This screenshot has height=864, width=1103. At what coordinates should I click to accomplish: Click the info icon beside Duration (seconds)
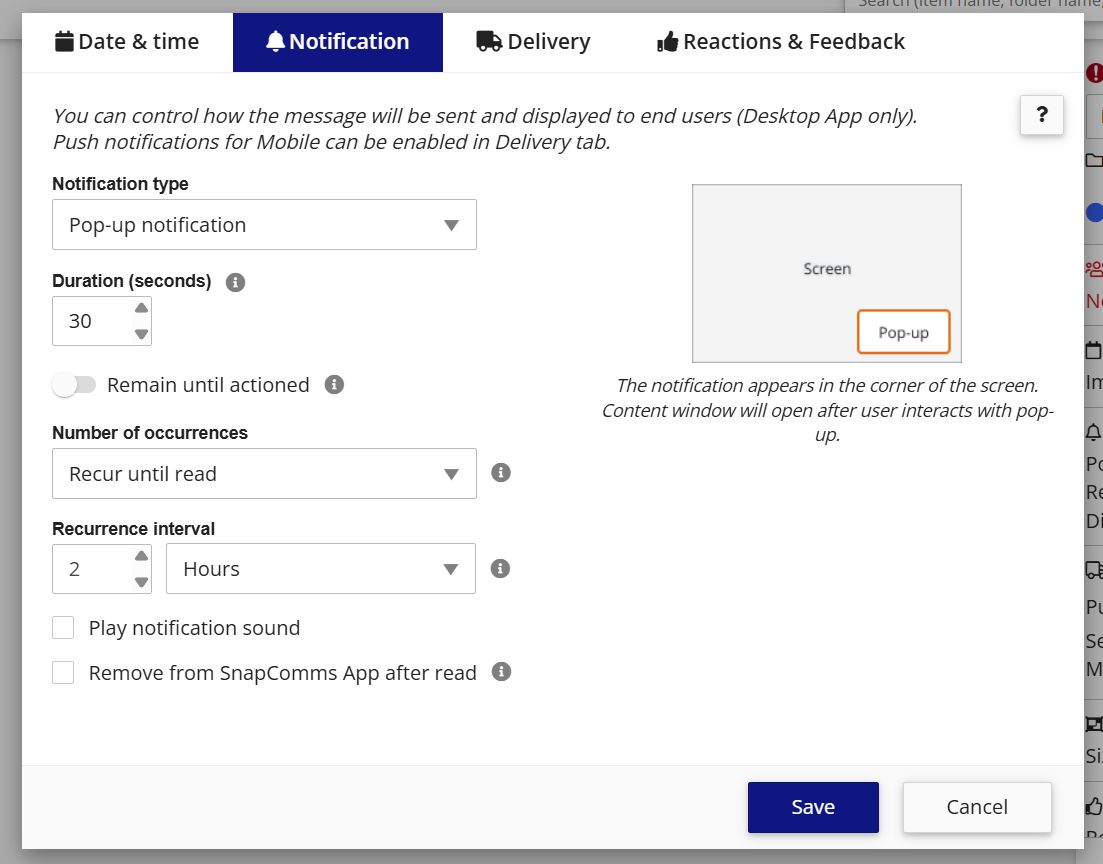pyautogui.click(x=235, y=282)
